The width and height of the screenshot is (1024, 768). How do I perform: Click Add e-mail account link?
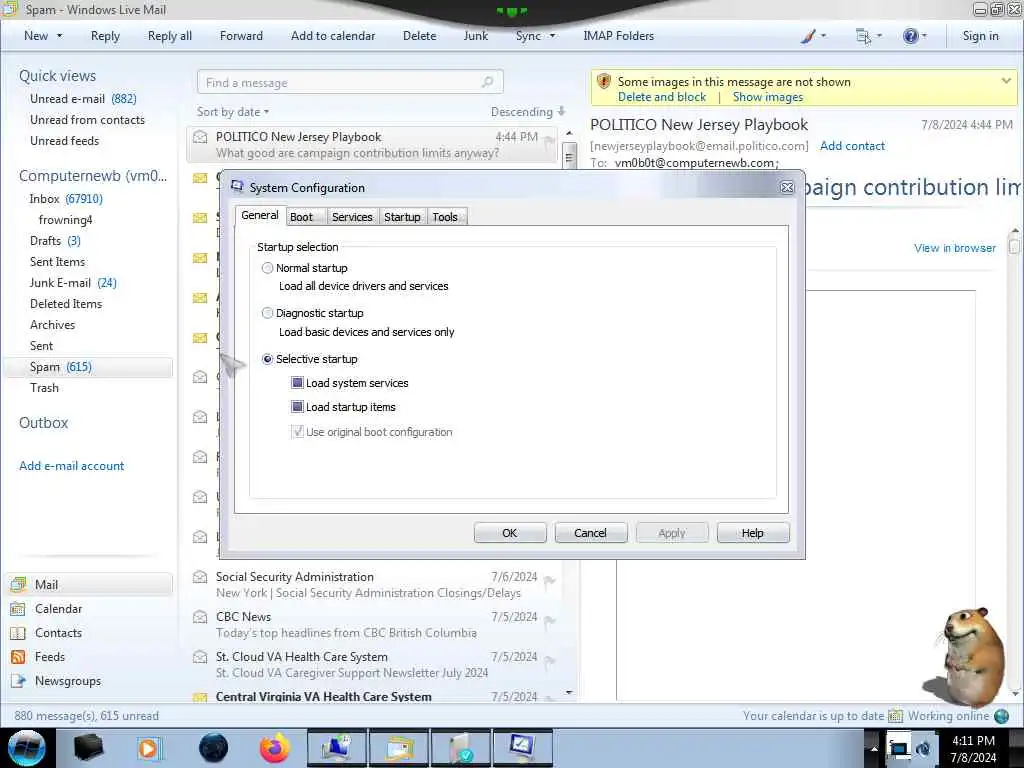pos(71,466)
